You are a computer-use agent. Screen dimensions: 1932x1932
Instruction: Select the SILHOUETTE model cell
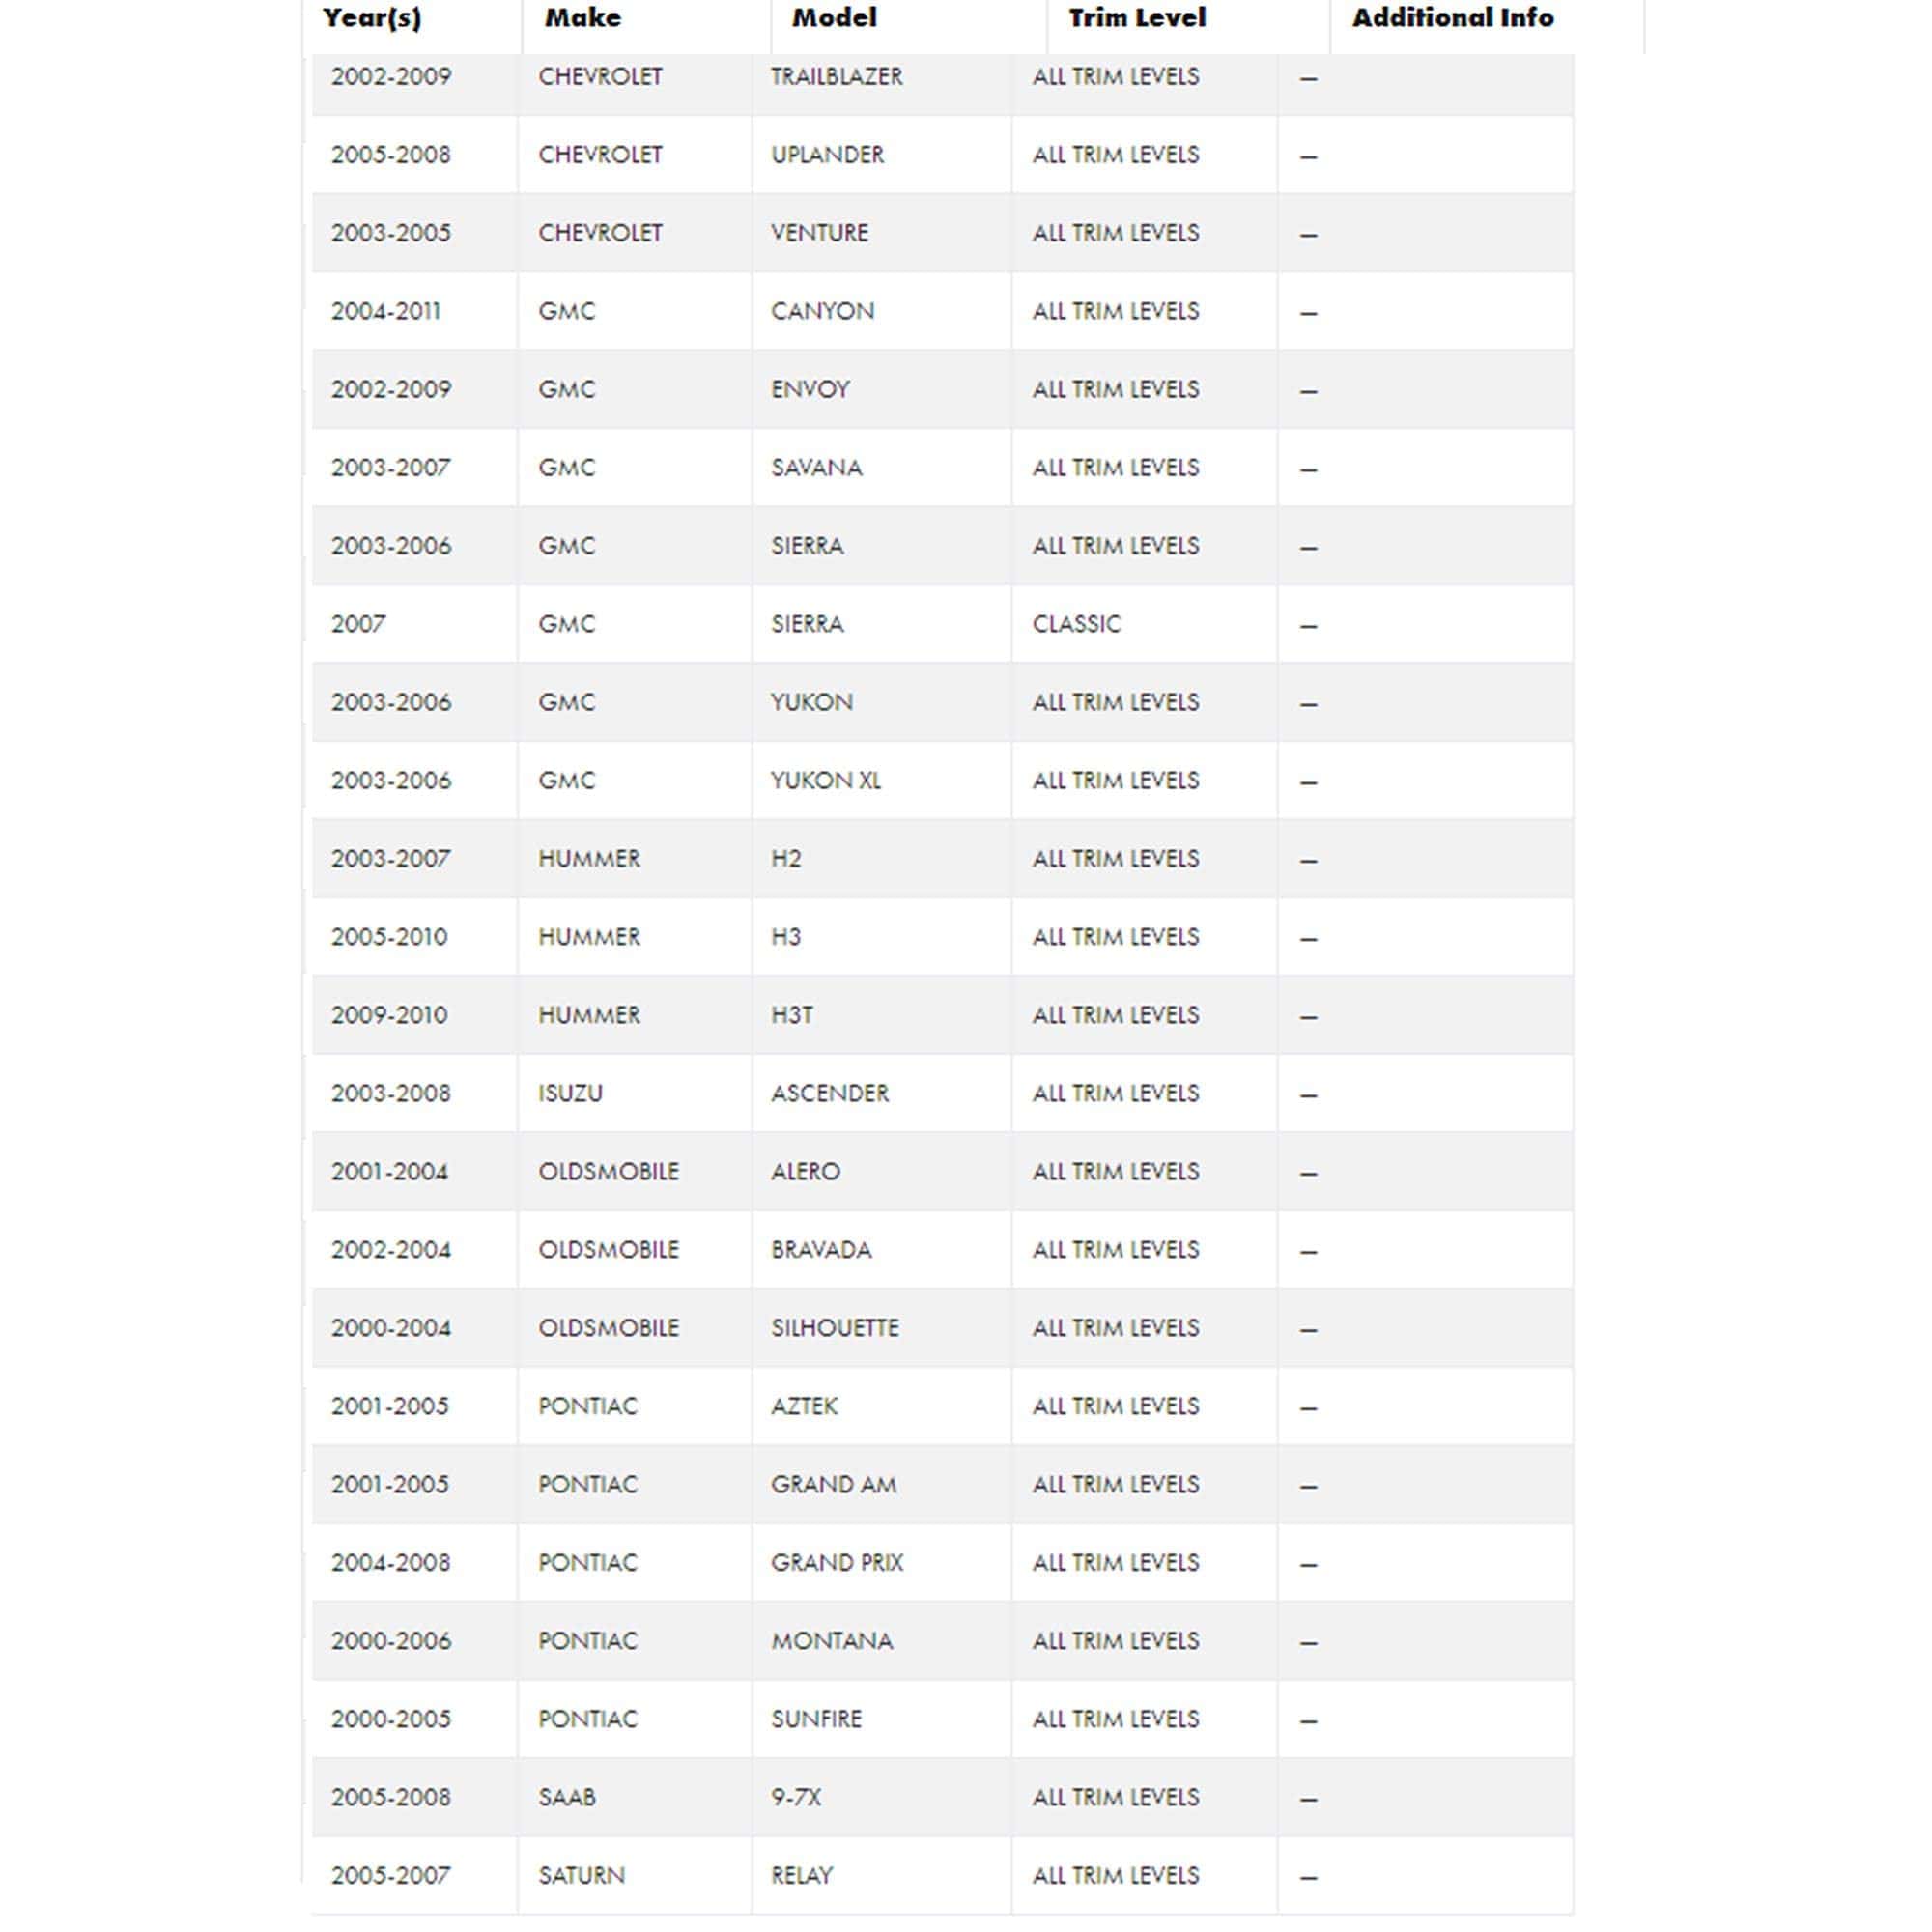(x=834, y=1328)
